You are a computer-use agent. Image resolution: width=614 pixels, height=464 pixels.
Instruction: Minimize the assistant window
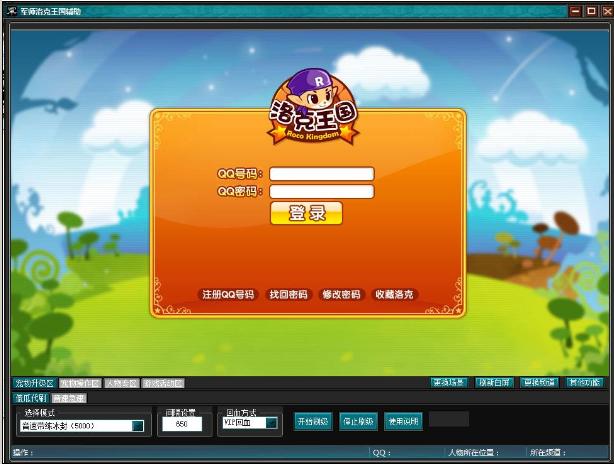click(575, 10)
